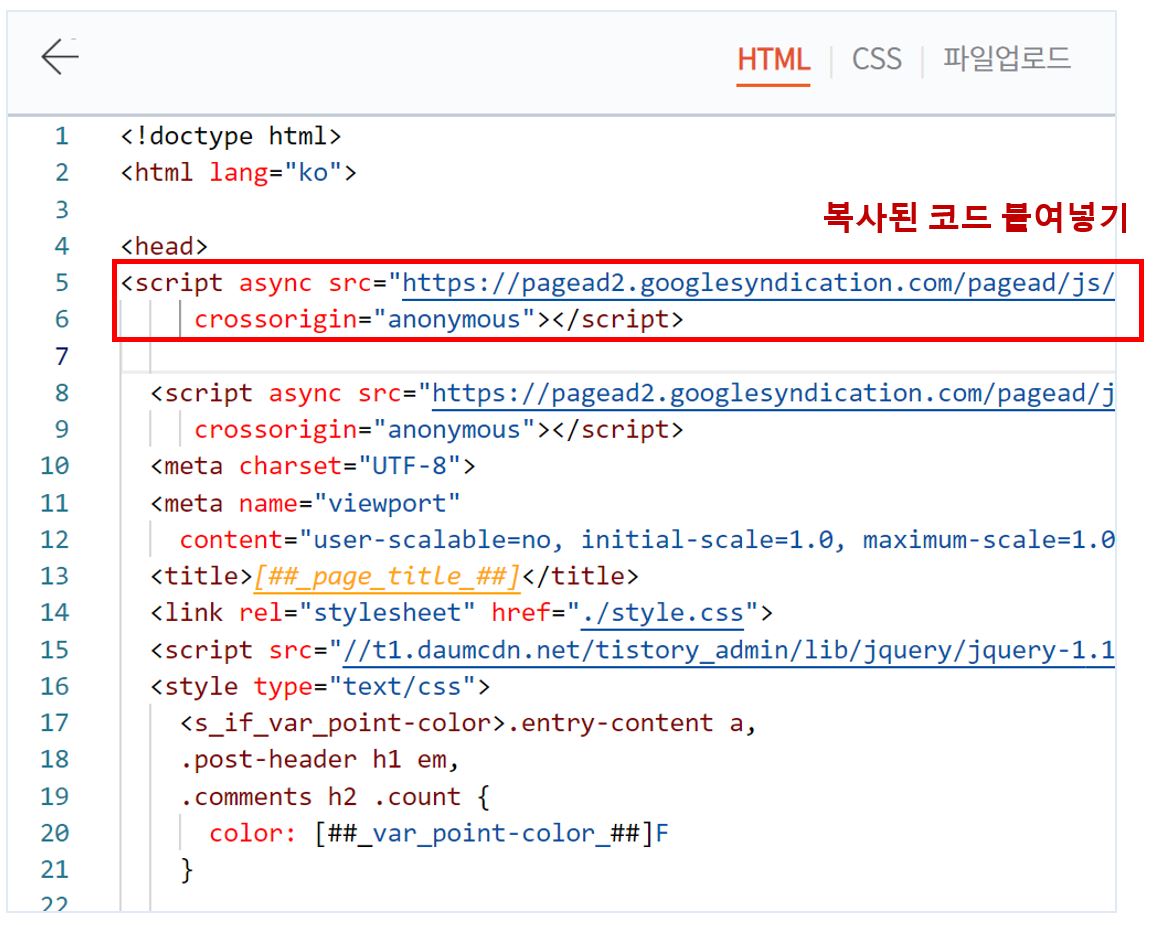Screen dimensions: 1162x925
Task: Open the googlesyndication URL on line 5
Action: (757, 283)
